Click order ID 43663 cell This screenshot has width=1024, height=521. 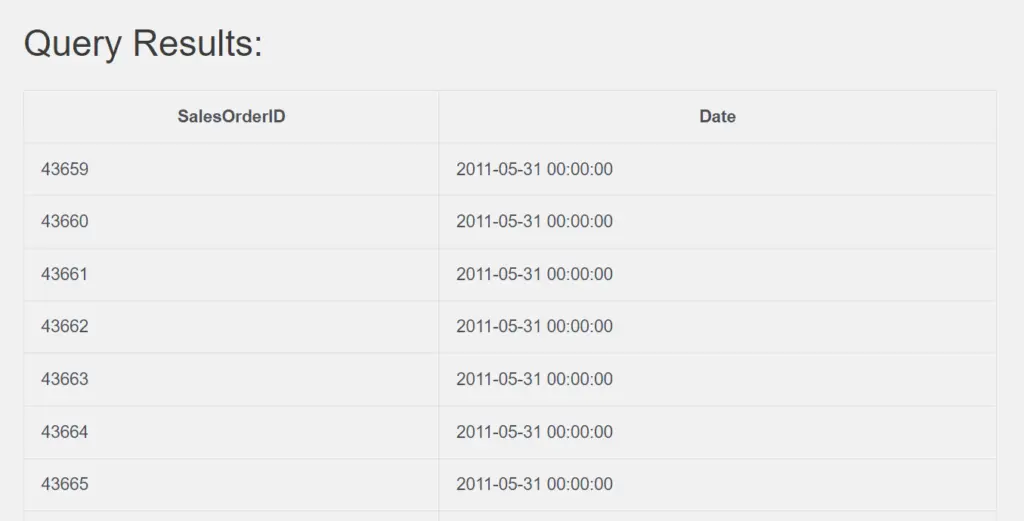click(231, 379)
